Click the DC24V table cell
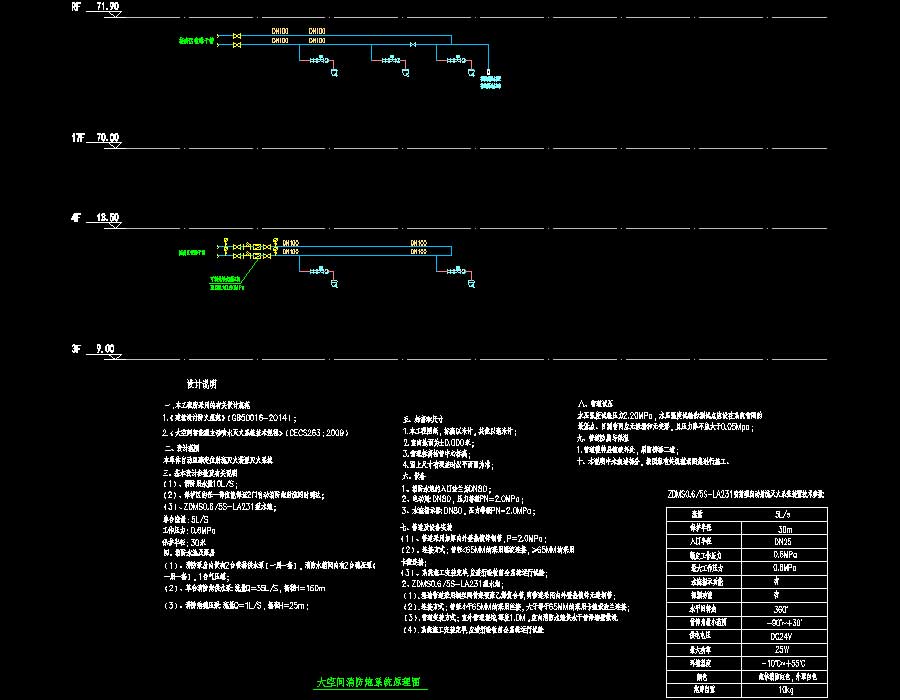 pyautogui.click(x=784, y=636)
